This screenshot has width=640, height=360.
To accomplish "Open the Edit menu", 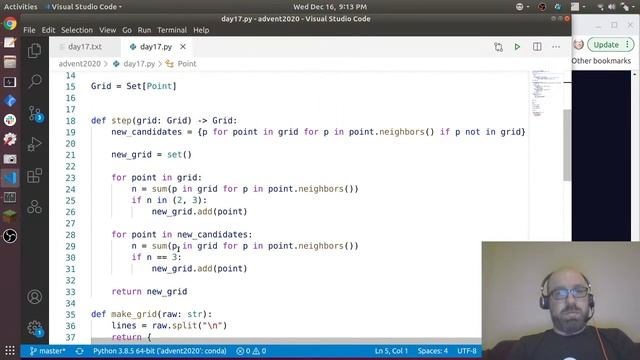I will 48,30.
